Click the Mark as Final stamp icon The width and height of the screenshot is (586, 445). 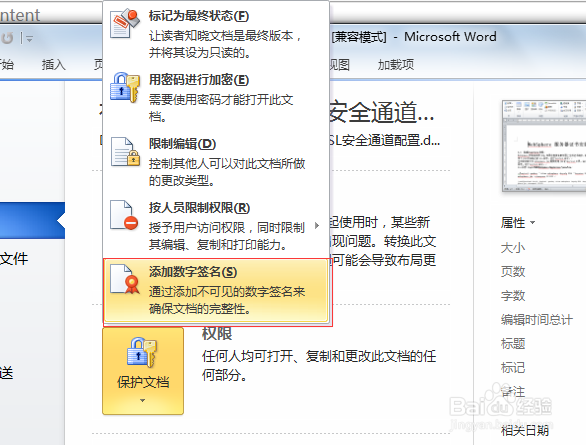pos(125,23)
